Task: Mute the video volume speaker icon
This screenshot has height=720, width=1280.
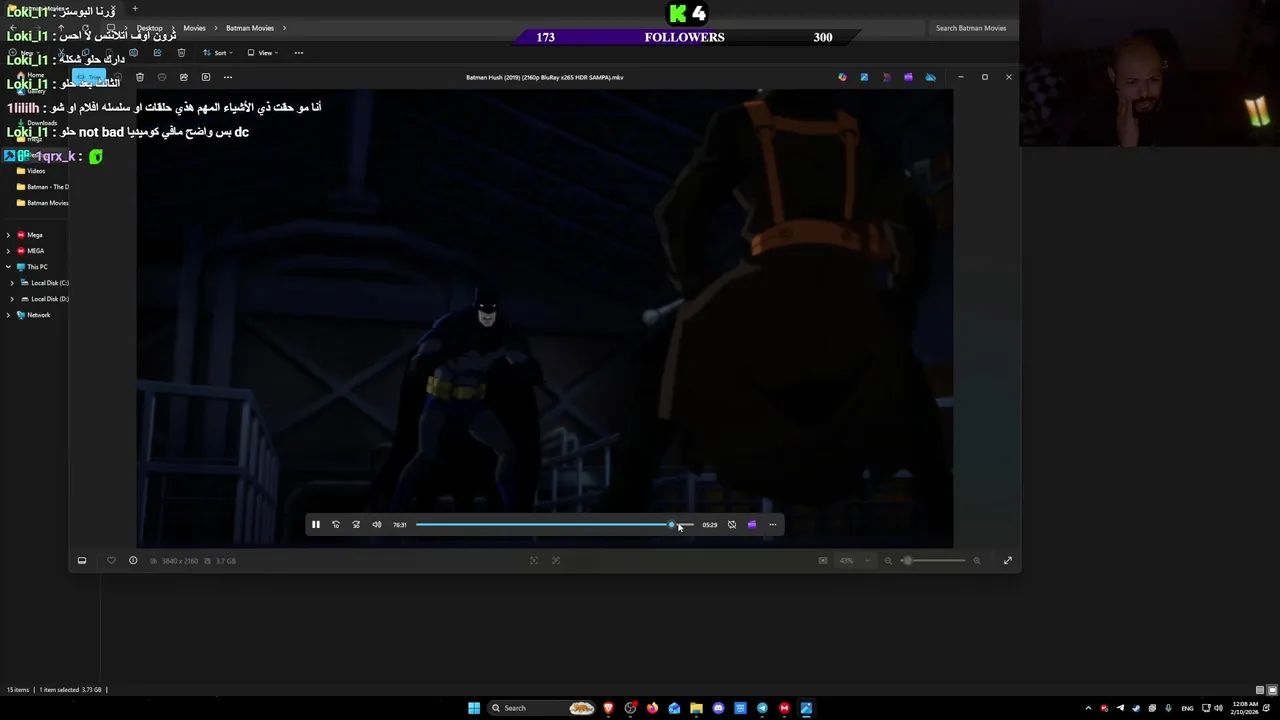Action: (377, 524)
